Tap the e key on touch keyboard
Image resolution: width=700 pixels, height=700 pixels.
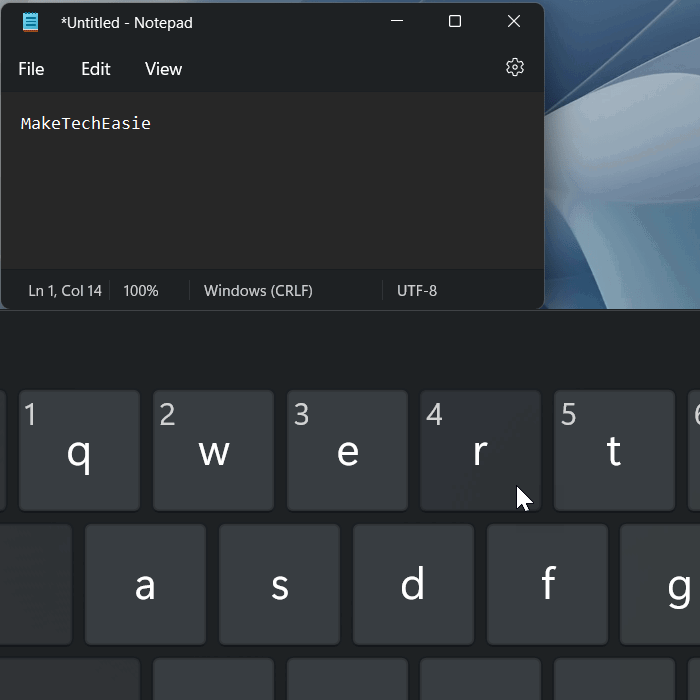pos(347,450)
